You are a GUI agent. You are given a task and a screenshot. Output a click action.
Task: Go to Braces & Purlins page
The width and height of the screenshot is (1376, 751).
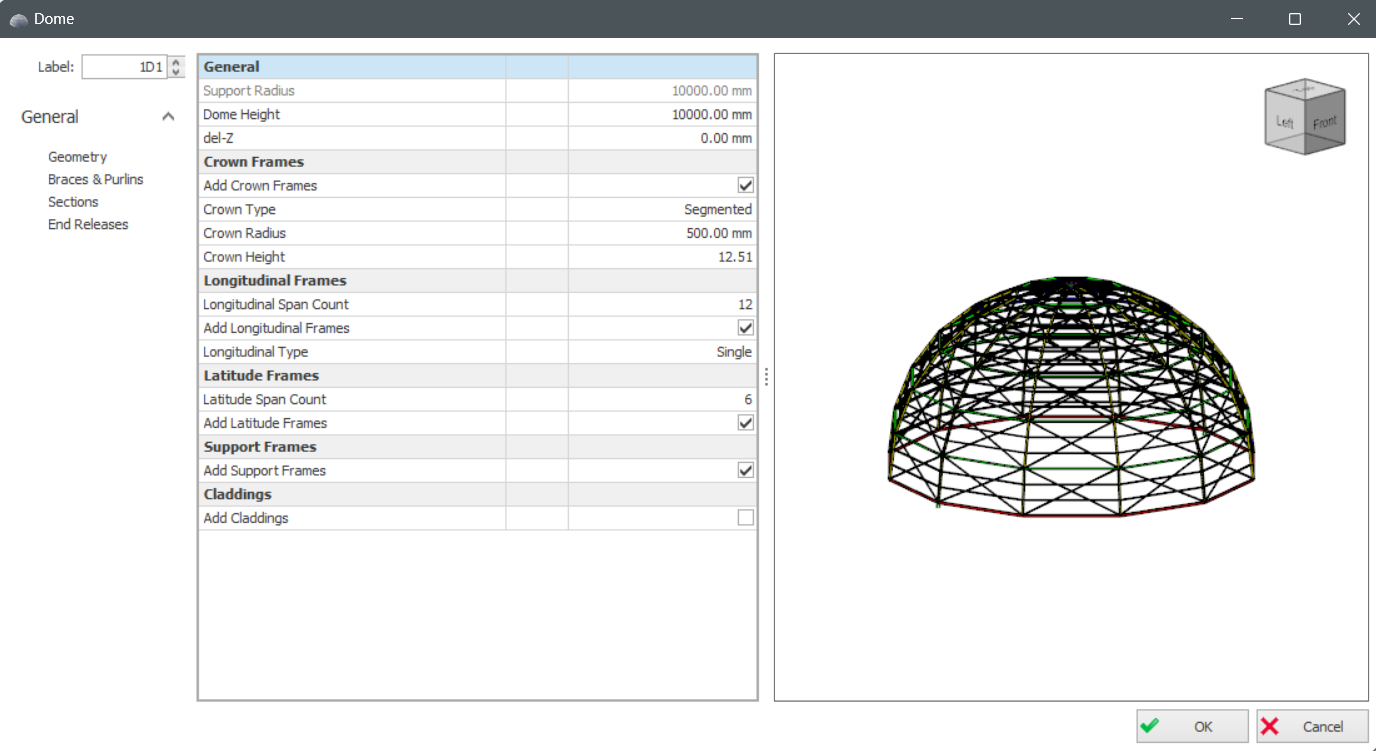95,180
